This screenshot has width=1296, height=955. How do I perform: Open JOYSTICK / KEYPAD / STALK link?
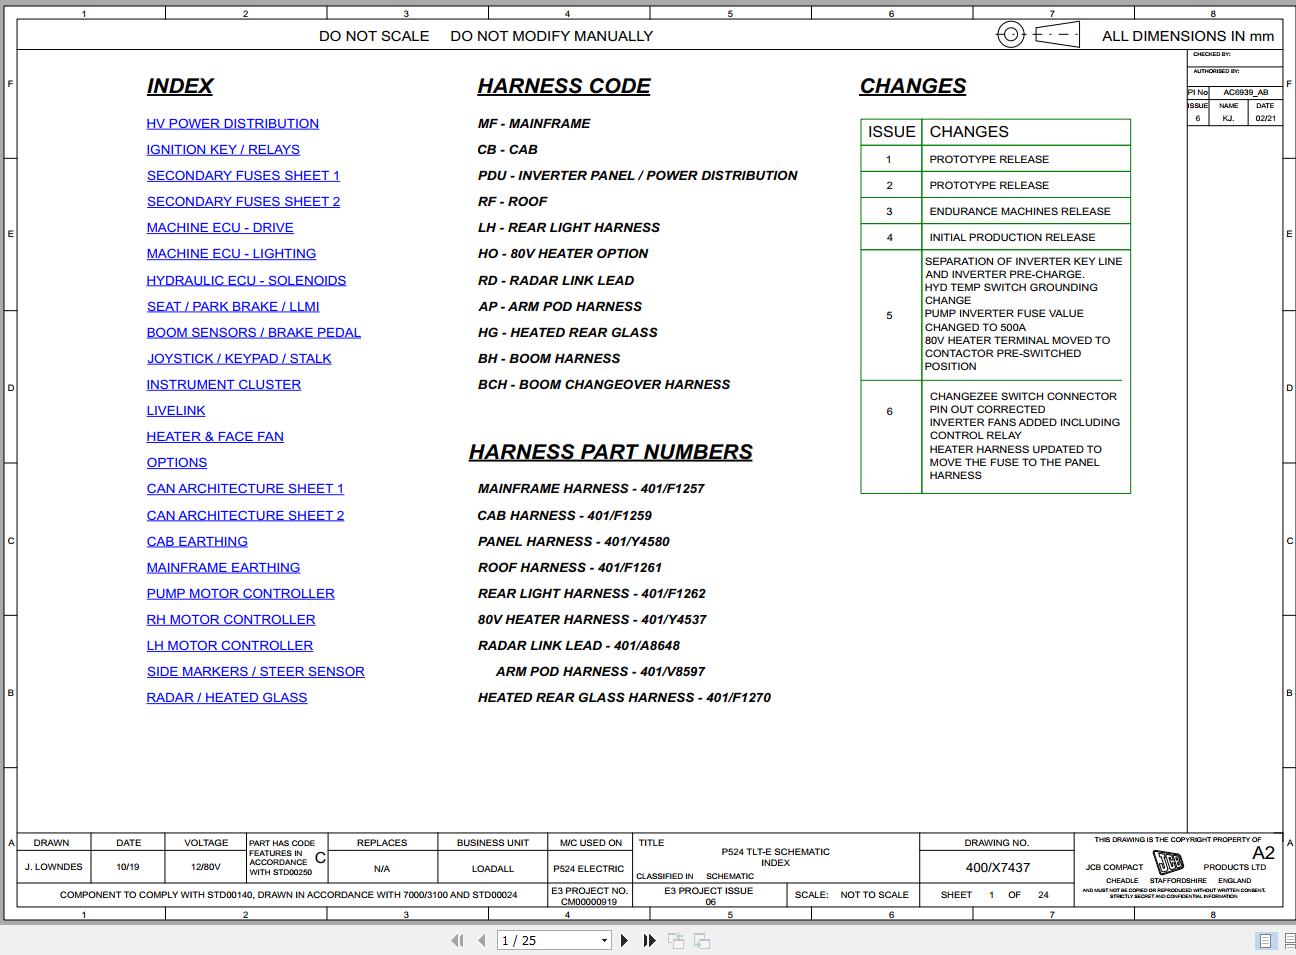click(239, 358)
